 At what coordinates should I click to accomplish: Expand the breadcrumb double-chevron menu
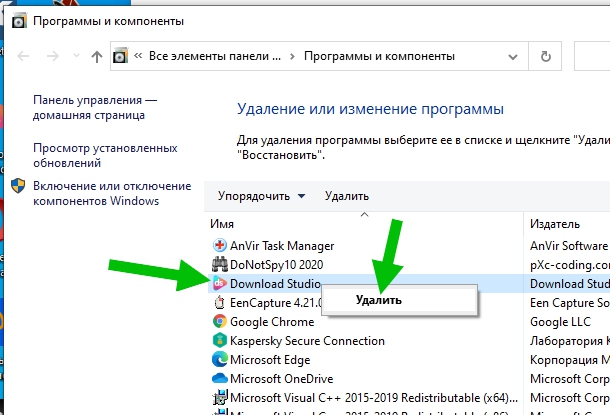coord(138,56)
